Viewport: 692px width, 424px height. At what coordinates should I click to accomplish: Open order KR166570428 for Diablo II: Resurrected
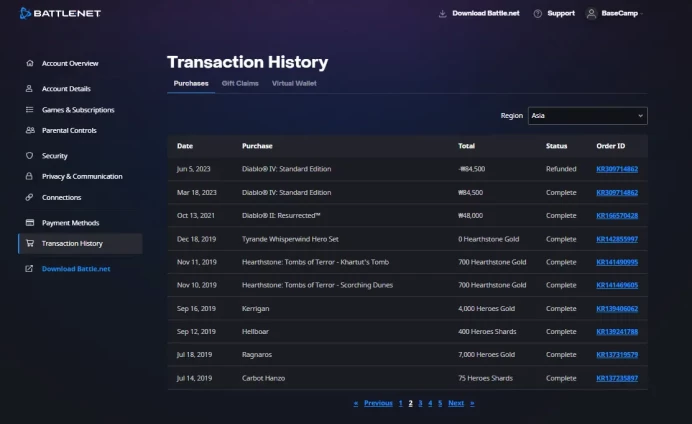click(617, 216)
